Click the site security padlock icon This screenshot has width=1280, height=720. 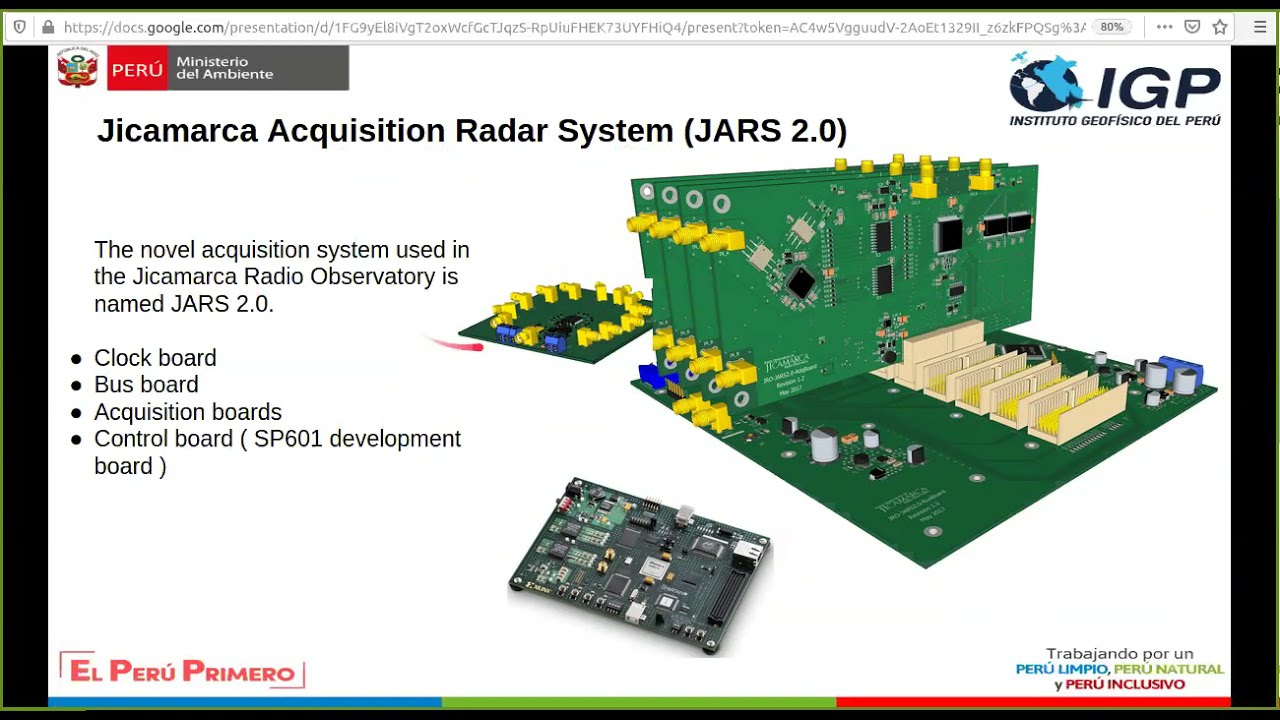[x=47, y=27]
